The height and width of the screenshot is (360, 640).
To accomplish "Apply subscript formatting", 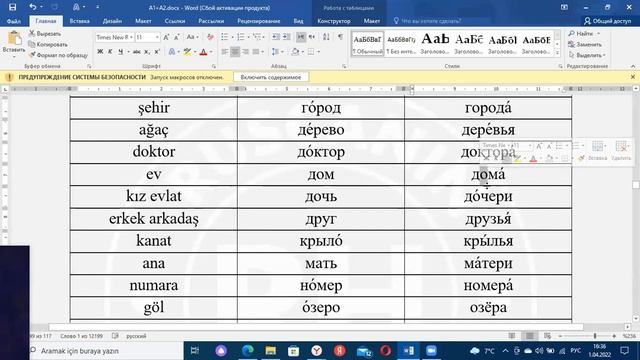I will tap(147, 52).
